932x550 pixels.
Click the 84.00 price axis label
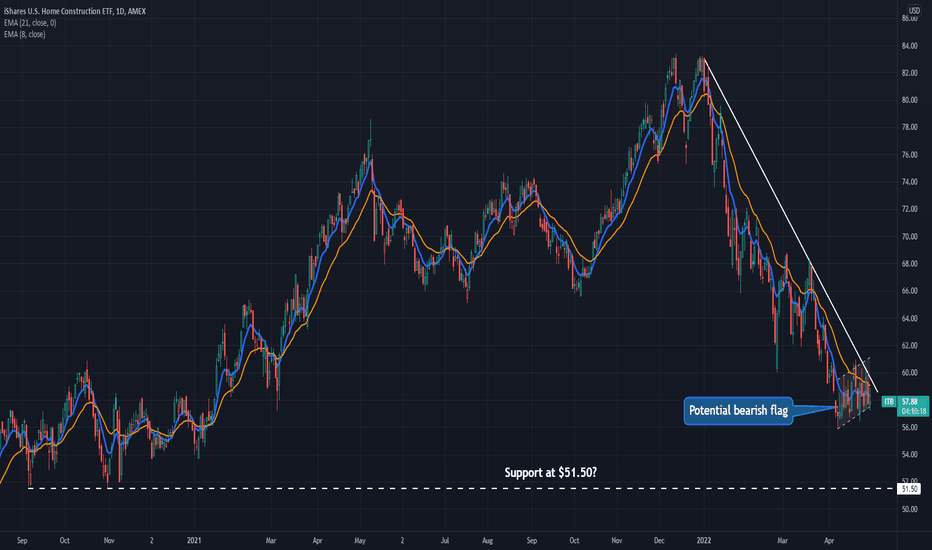(x=909, y=46)
